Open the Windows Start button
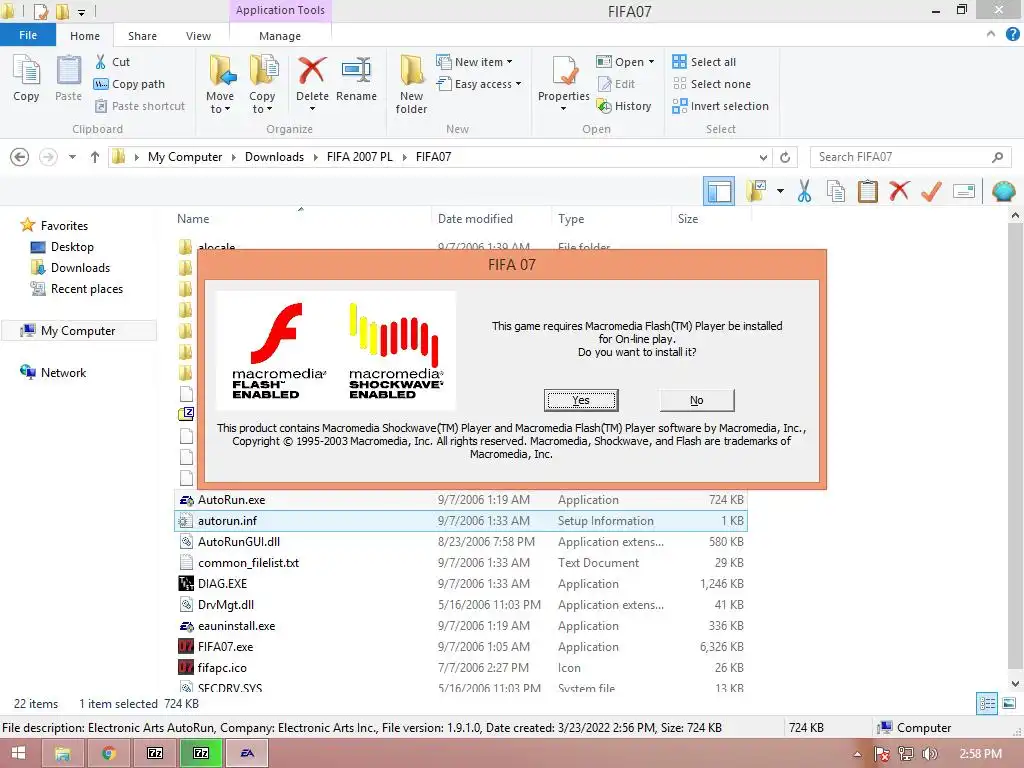The height and width of the screenshot is (768, 1024). click(18, 754)
